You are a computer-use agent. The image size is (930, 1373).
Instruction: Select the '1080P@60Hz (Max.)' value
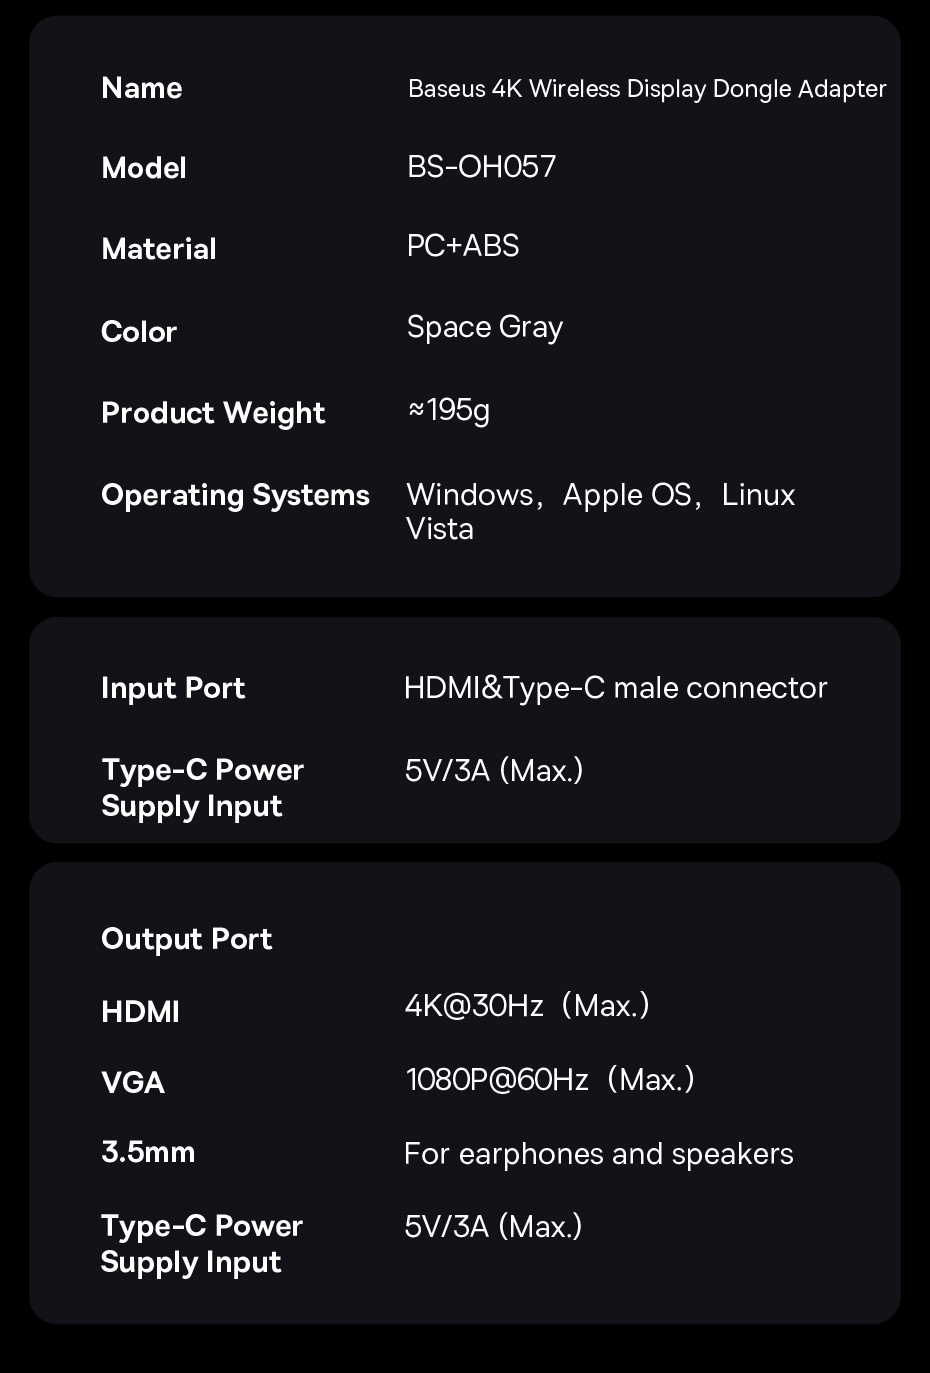(549, 1080)
